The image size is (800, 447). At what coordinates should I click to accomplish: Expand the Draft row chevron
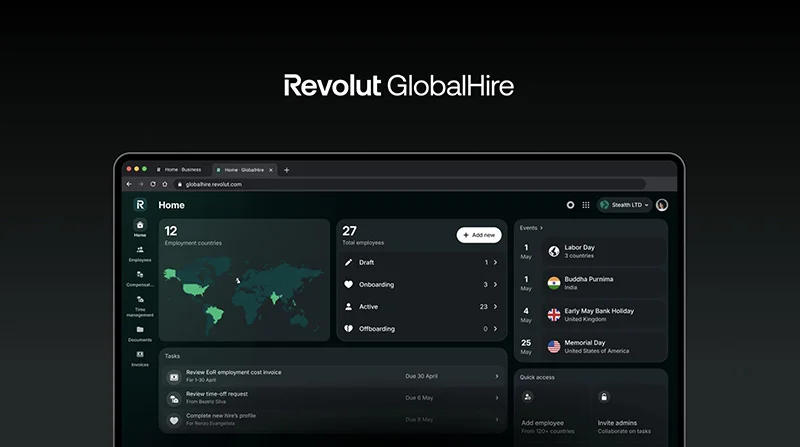(x=495, y=262)
